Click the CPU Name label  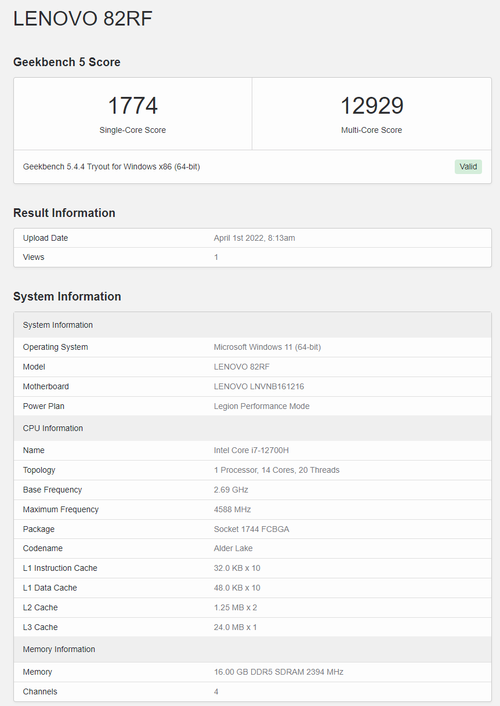(x=34, y=450)
